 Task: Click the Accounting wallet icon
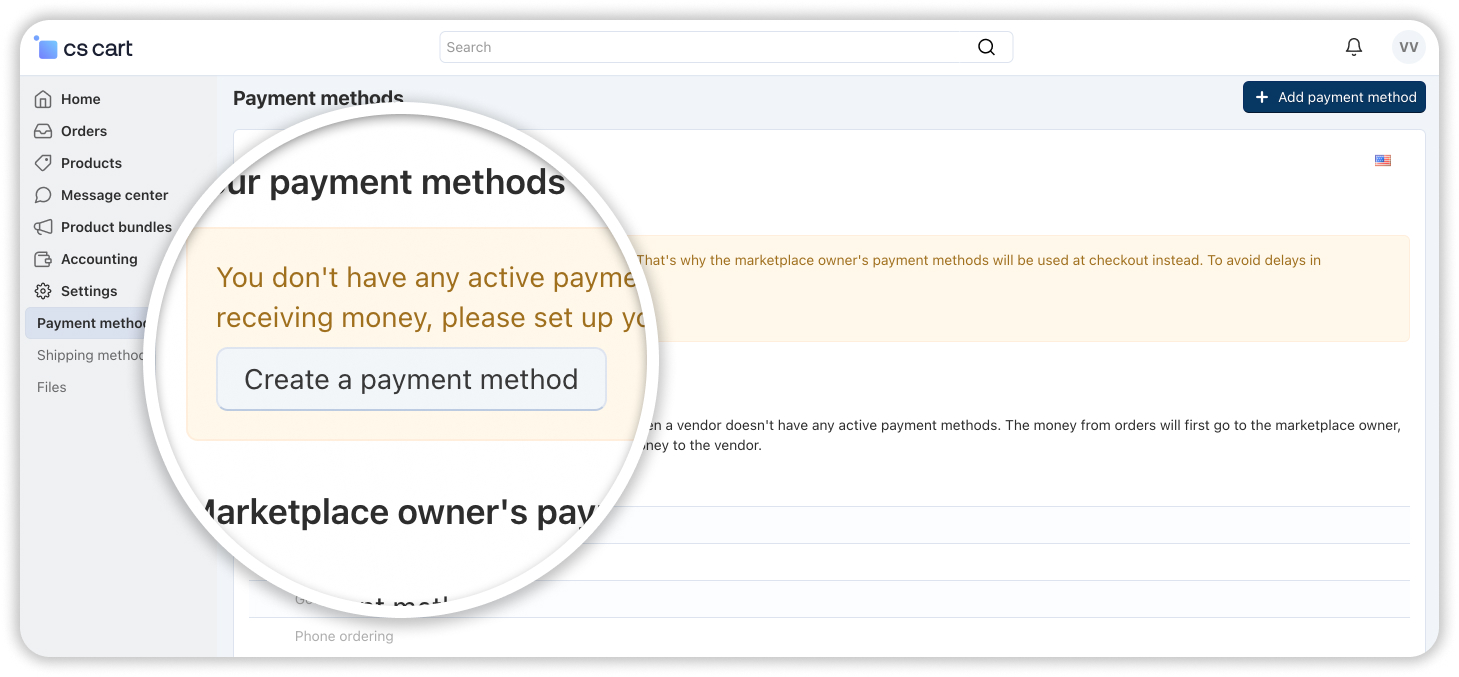[x=43, y=259]
